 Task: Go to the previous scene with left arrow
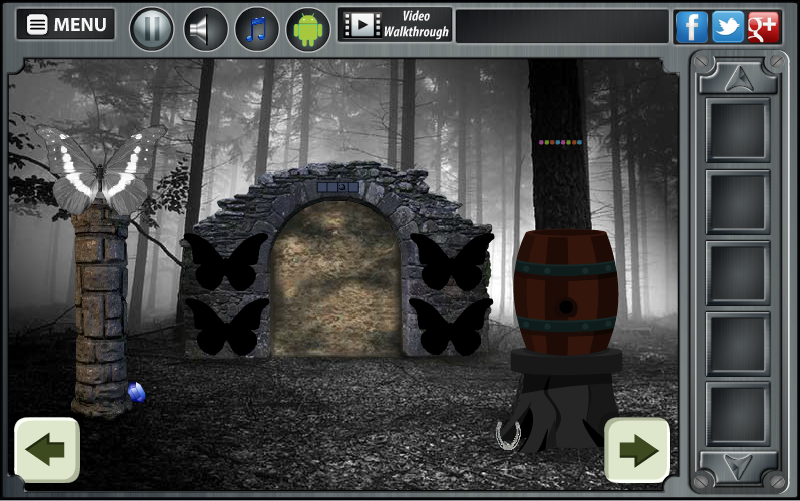tap(47, 449)
